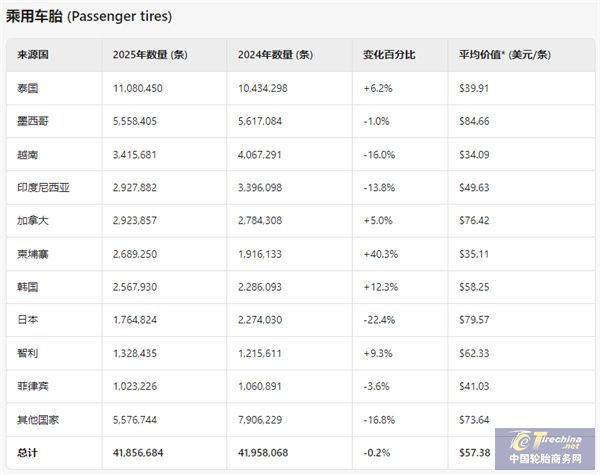Click the 中国轮胎商务网 watermark text
The height and width of the screenshot is (475, 600).
[x=545, y=460]
